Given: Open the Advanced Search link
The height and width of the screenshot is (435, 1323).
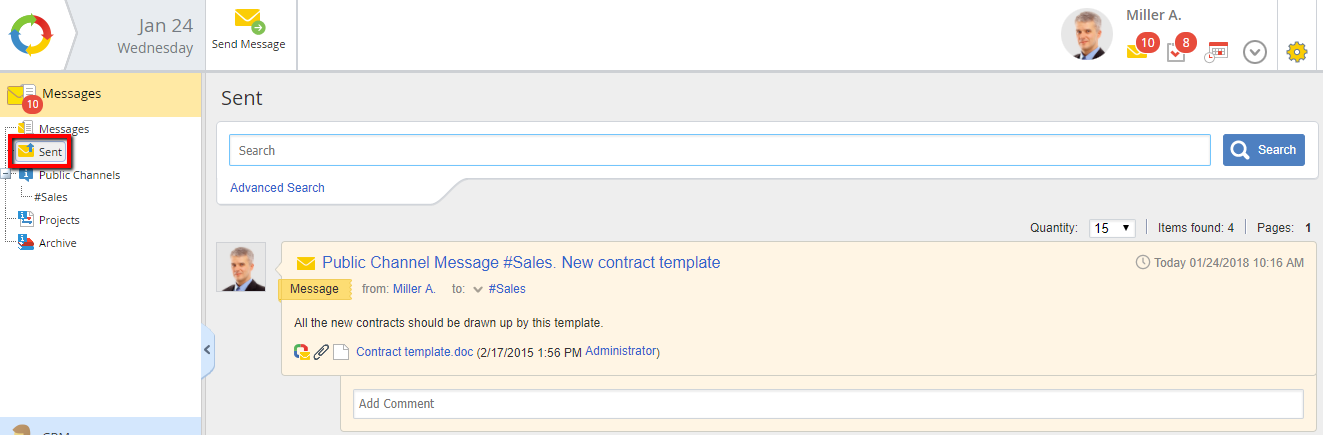Looking at the screenshot, I should click(x=277, y=188).
